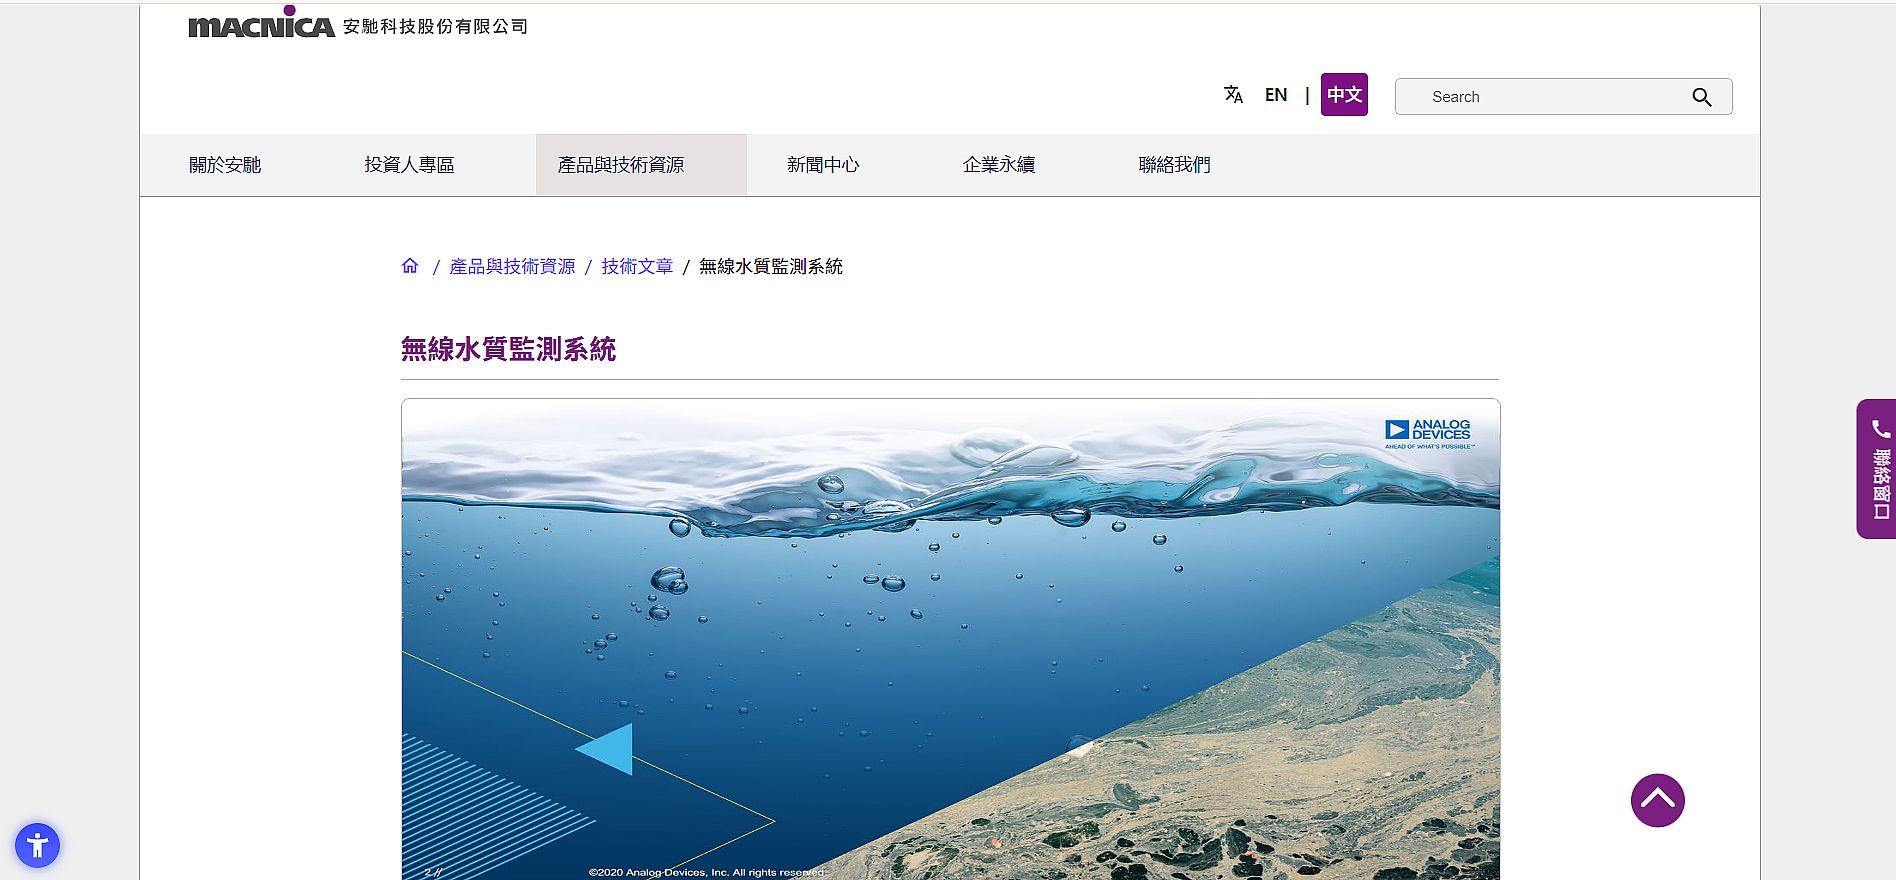Expand the 投資人專區 menu
1896x880 pixels.
(409, 165)
